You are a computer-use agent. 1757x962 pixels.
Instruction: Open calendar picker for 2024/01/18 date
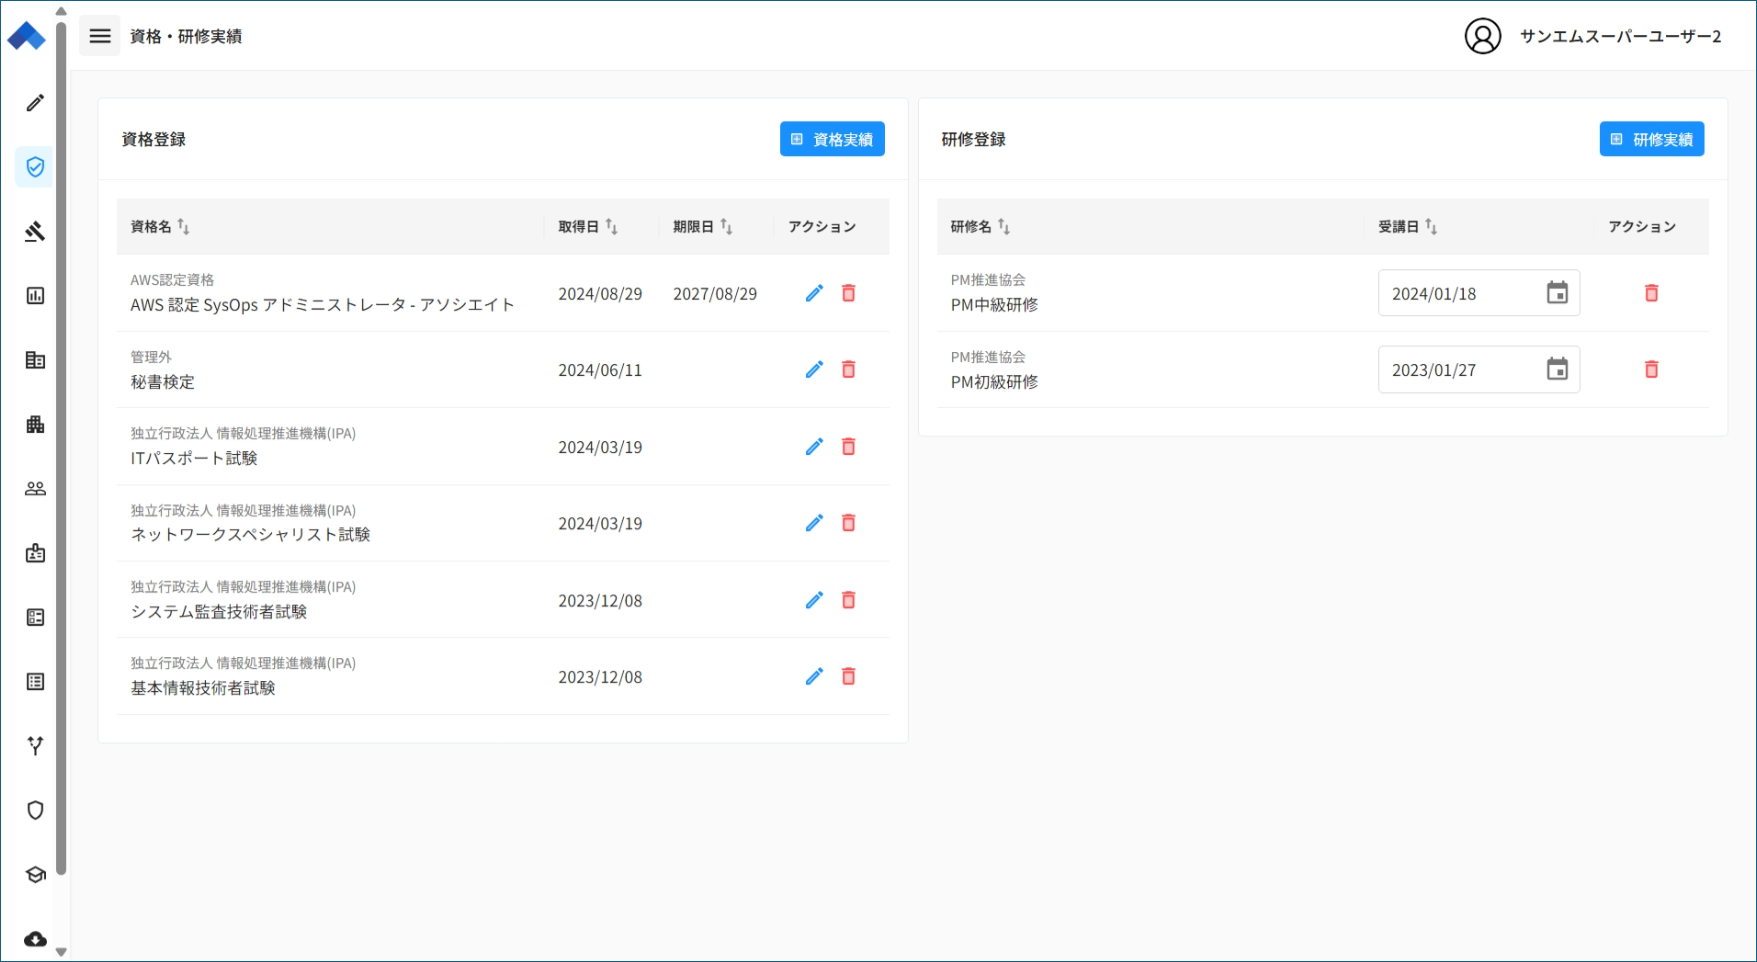(1557, 293)
